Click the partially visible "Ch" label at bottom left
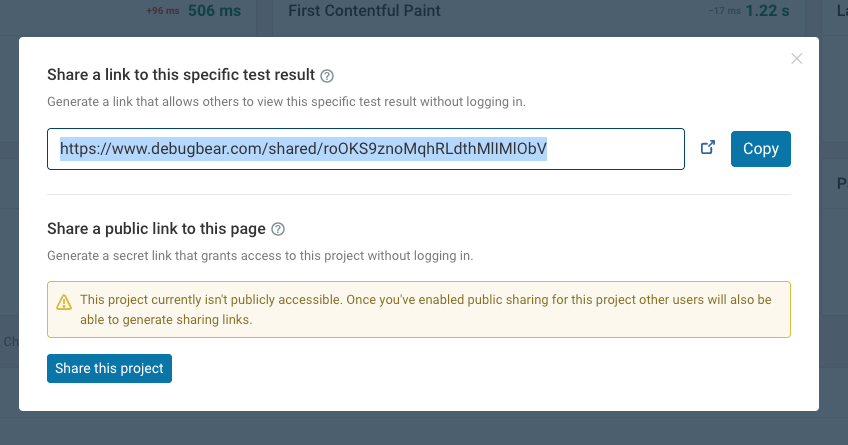Viewport: 848px width, 445px height. [x=10, y=341]
